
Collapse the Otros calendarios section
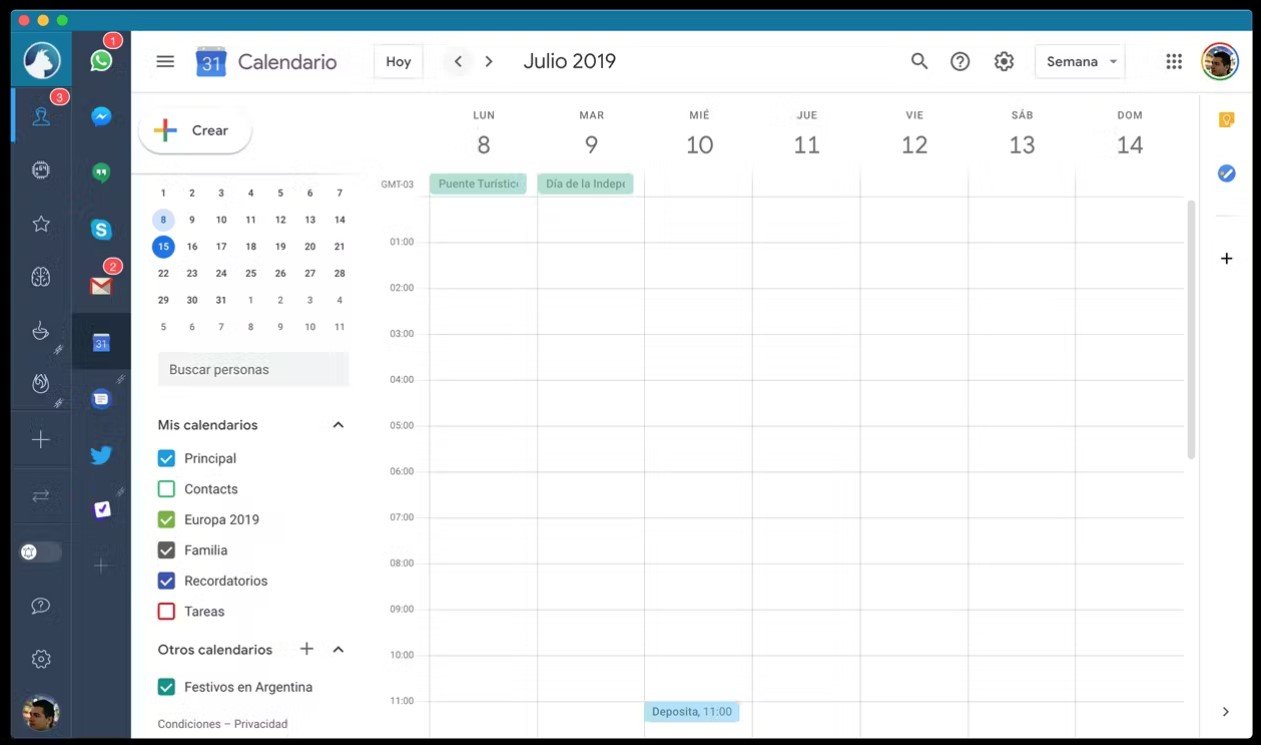tap(338, 650)
